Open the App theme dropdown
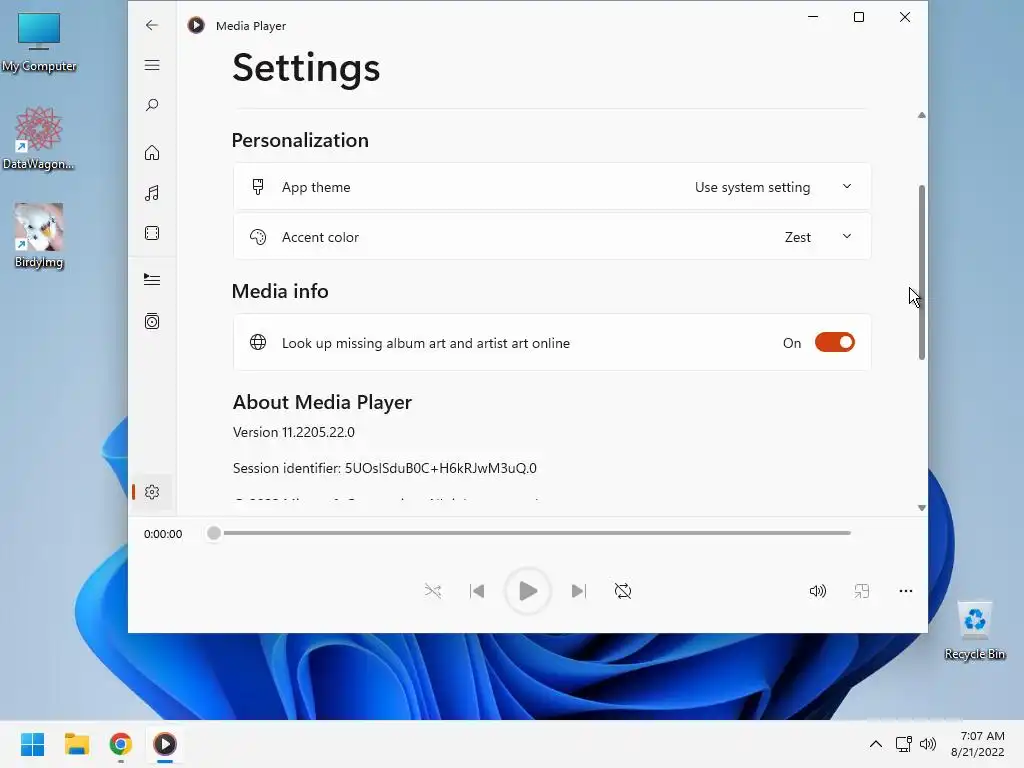Viewport: 1024px width, 768px height. [552, 187]
